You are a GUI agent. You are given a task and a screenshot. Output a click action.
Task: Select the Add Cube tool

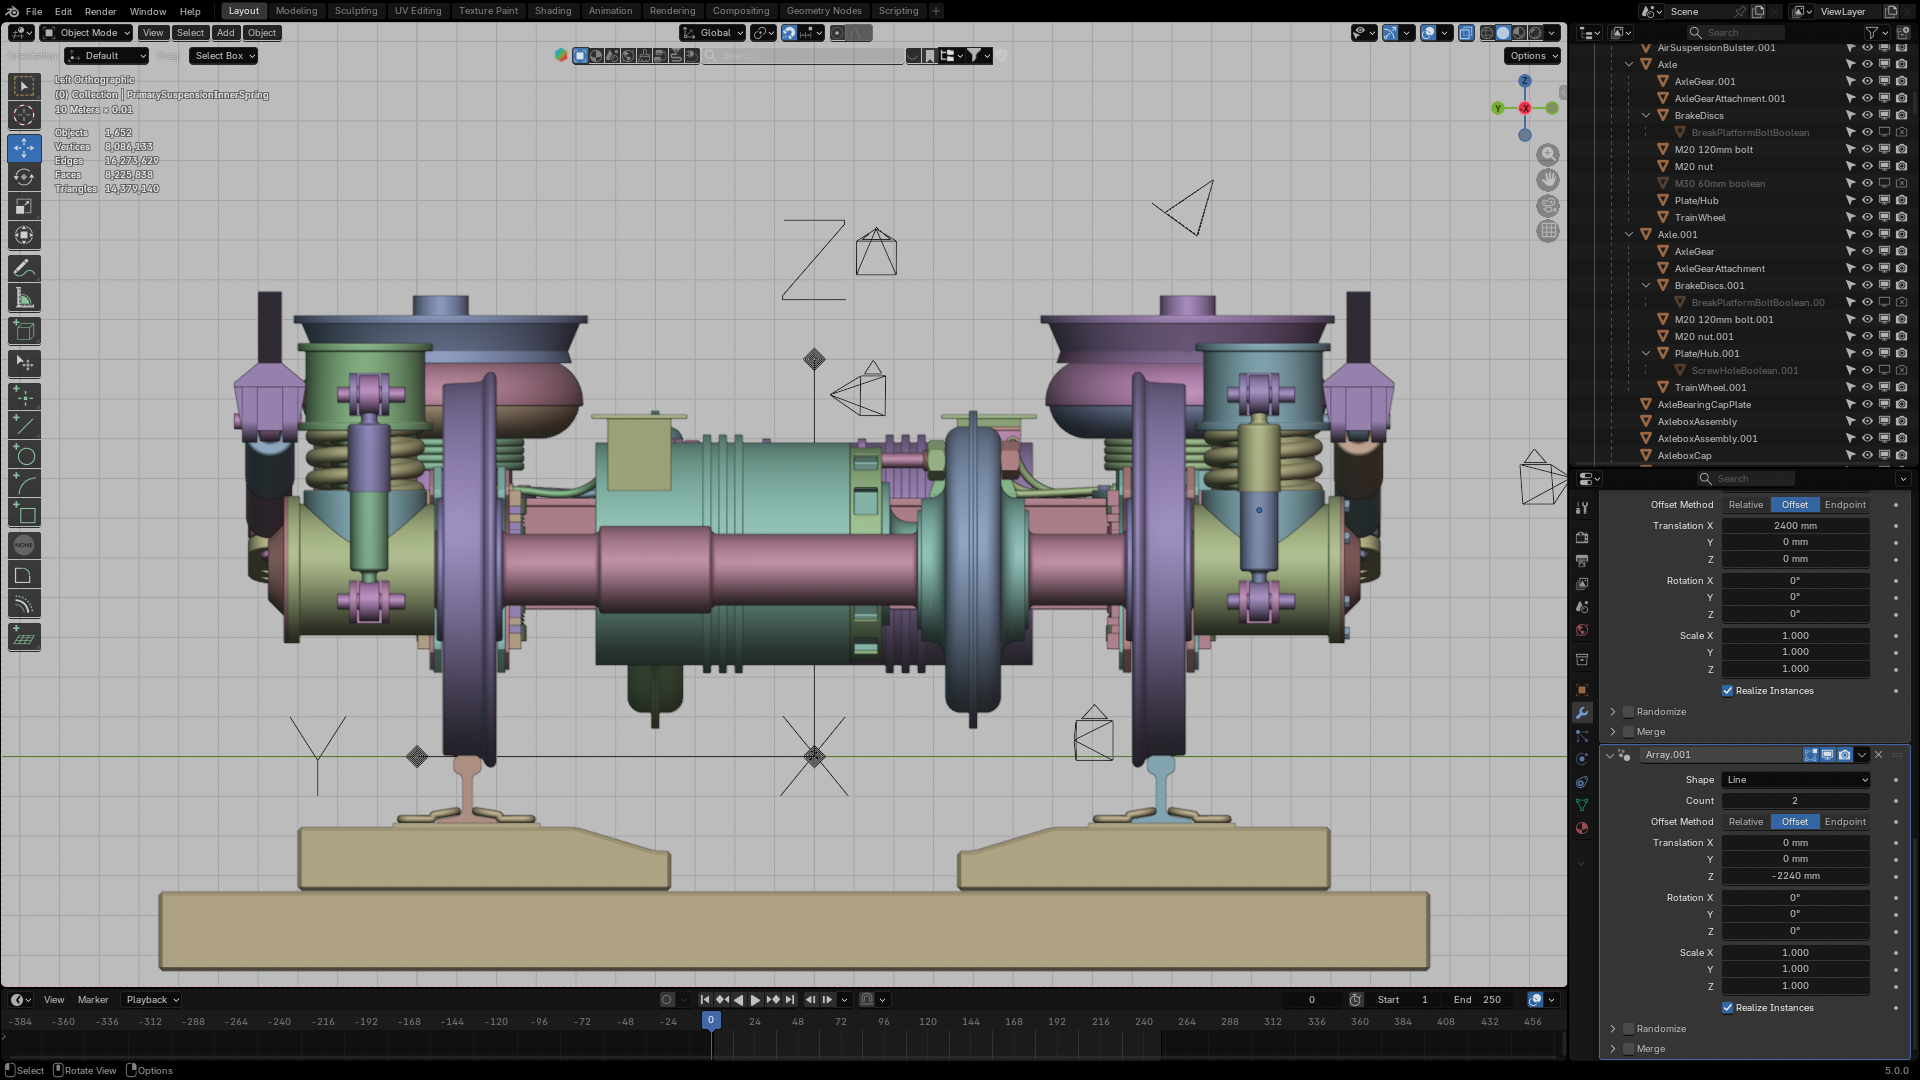point(24,330)
